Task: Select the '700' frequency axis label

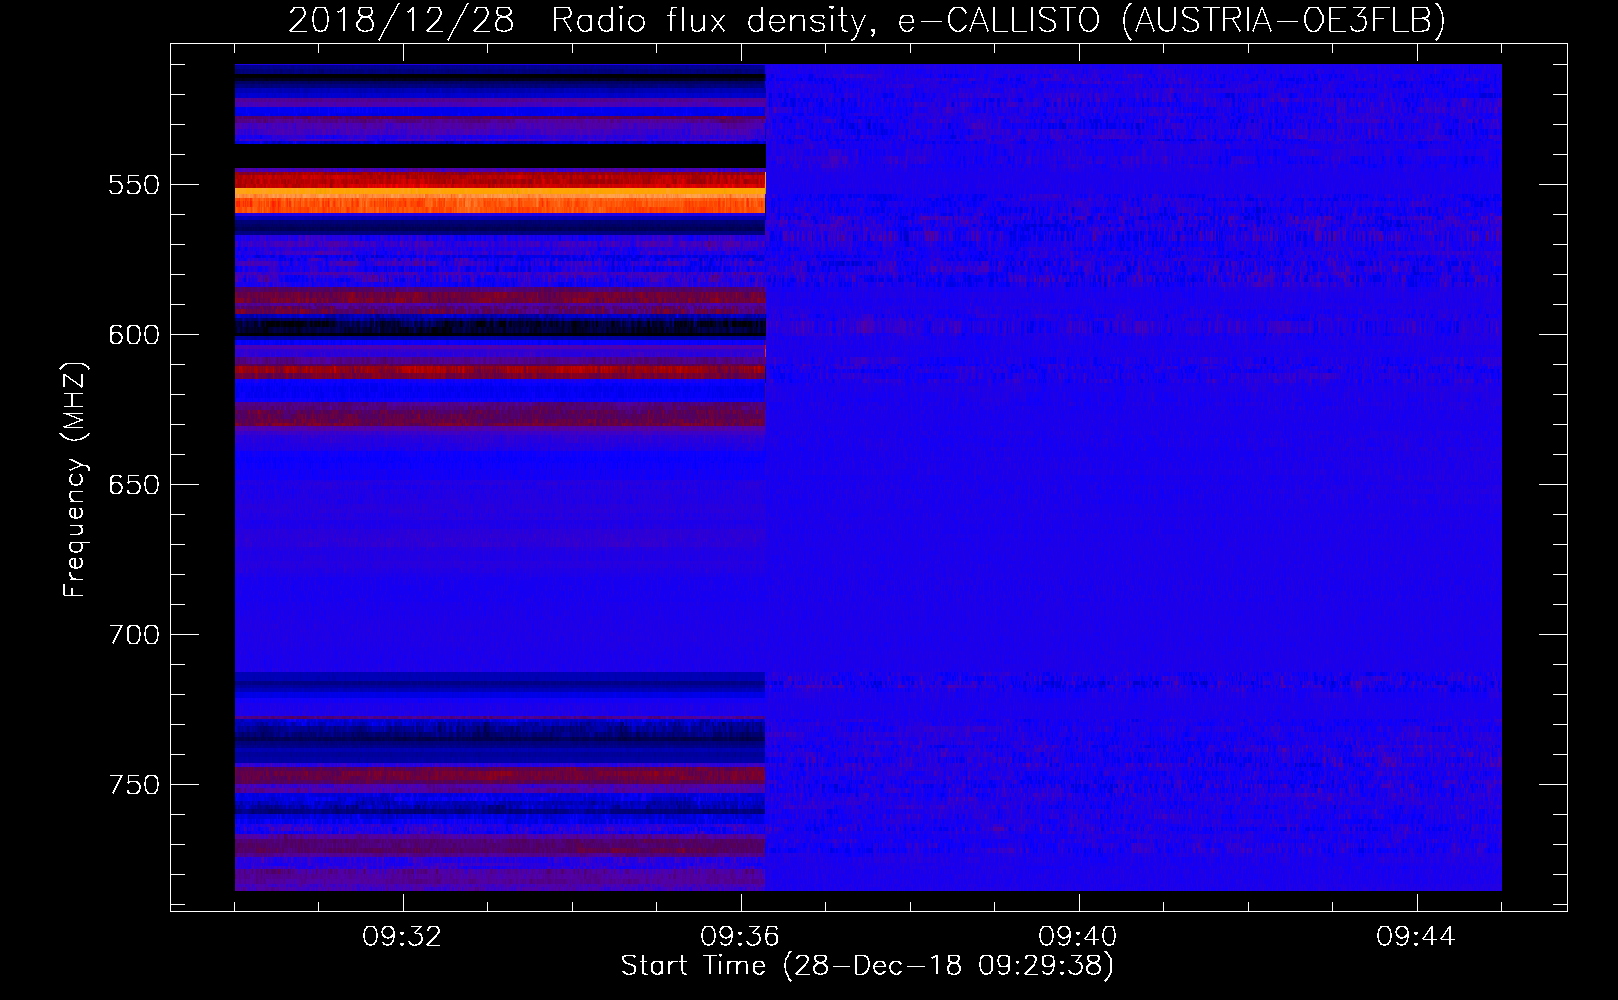Action: 133,635
